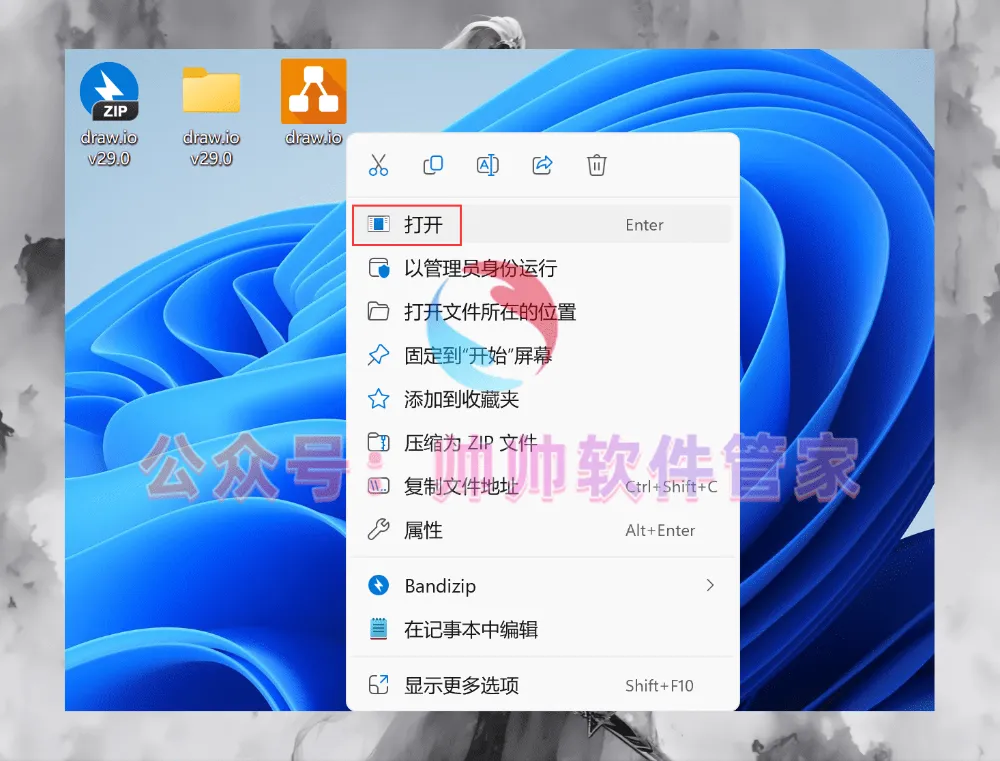Choose 添加到收藏夹 menu entry
Screen dimensions: 1000x761
[541, 399]
